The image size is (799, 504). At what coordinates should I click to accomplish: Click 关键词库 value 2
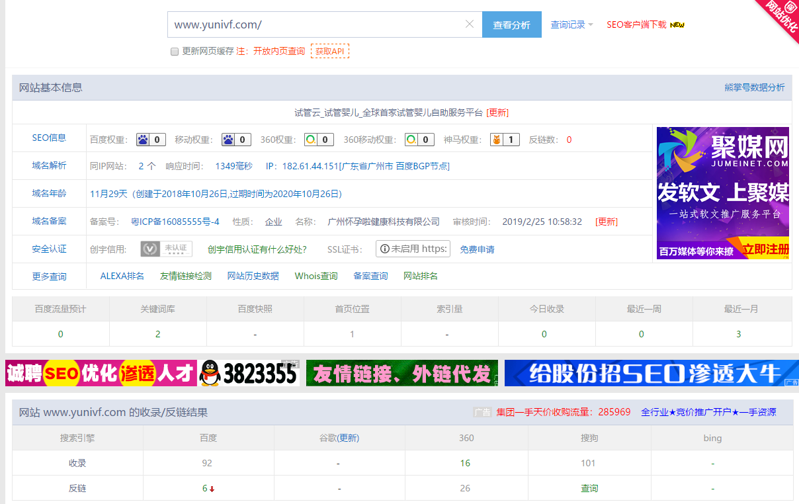pyautogui.click(x=157, y=334)
